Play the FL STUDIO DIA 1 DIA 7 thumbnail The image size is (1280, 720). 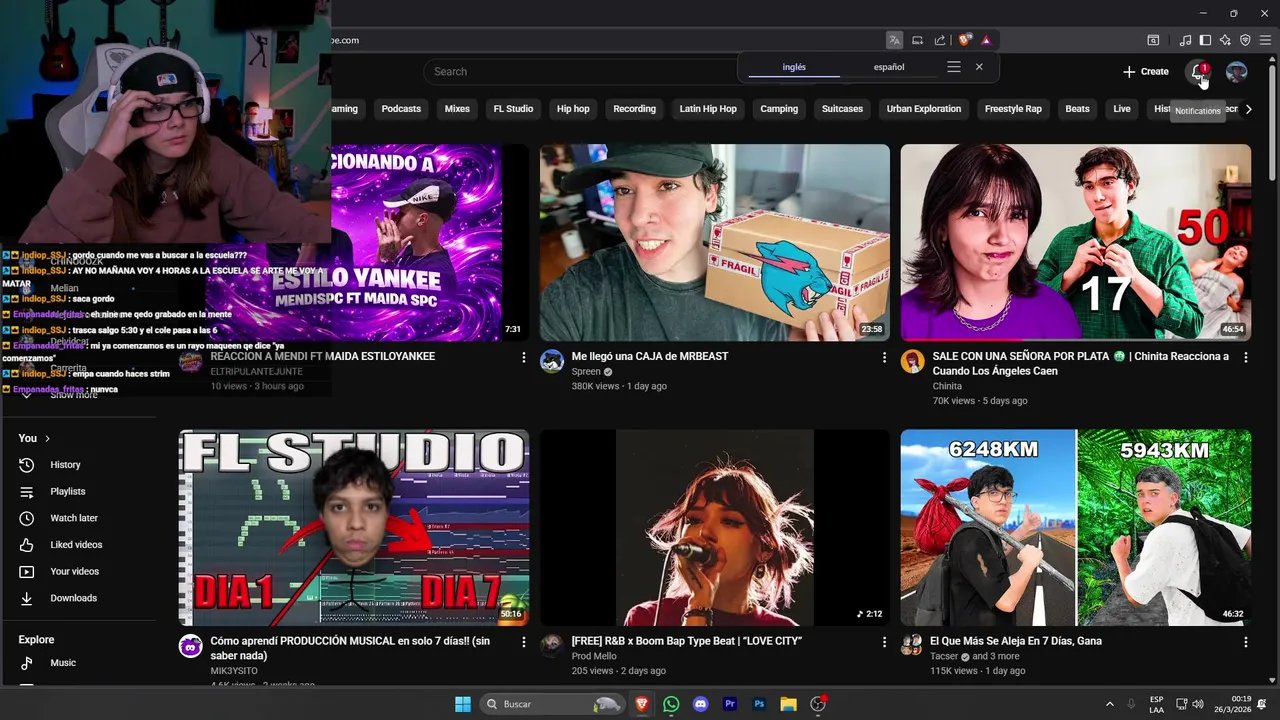pyautogui.click(x=354, y=528)
